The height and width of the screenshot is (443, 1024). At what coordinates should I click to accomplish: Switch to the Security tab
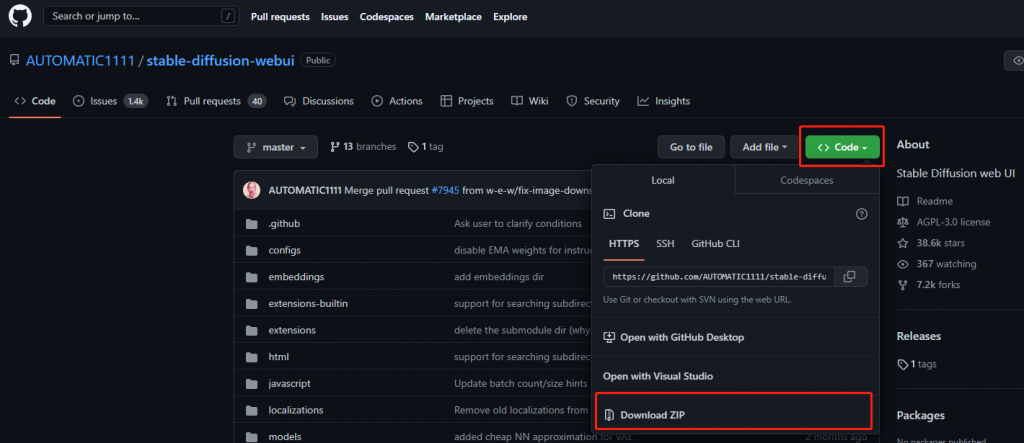[593, 101]
